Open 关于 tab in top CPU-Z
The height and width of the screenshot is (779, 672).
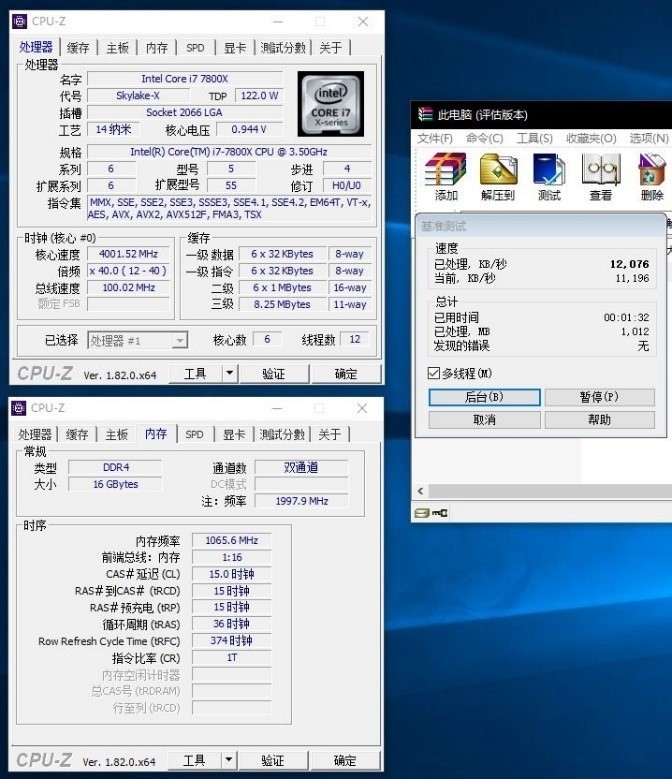(x=331, y=48)
